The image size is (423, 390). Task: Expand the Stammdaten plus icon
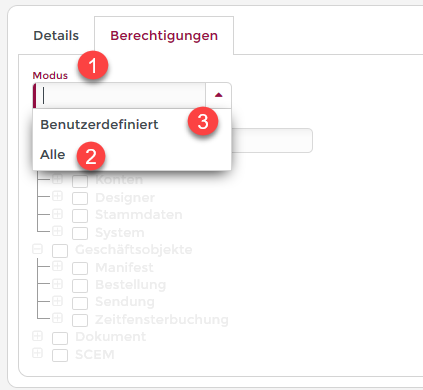click(57, 213)
